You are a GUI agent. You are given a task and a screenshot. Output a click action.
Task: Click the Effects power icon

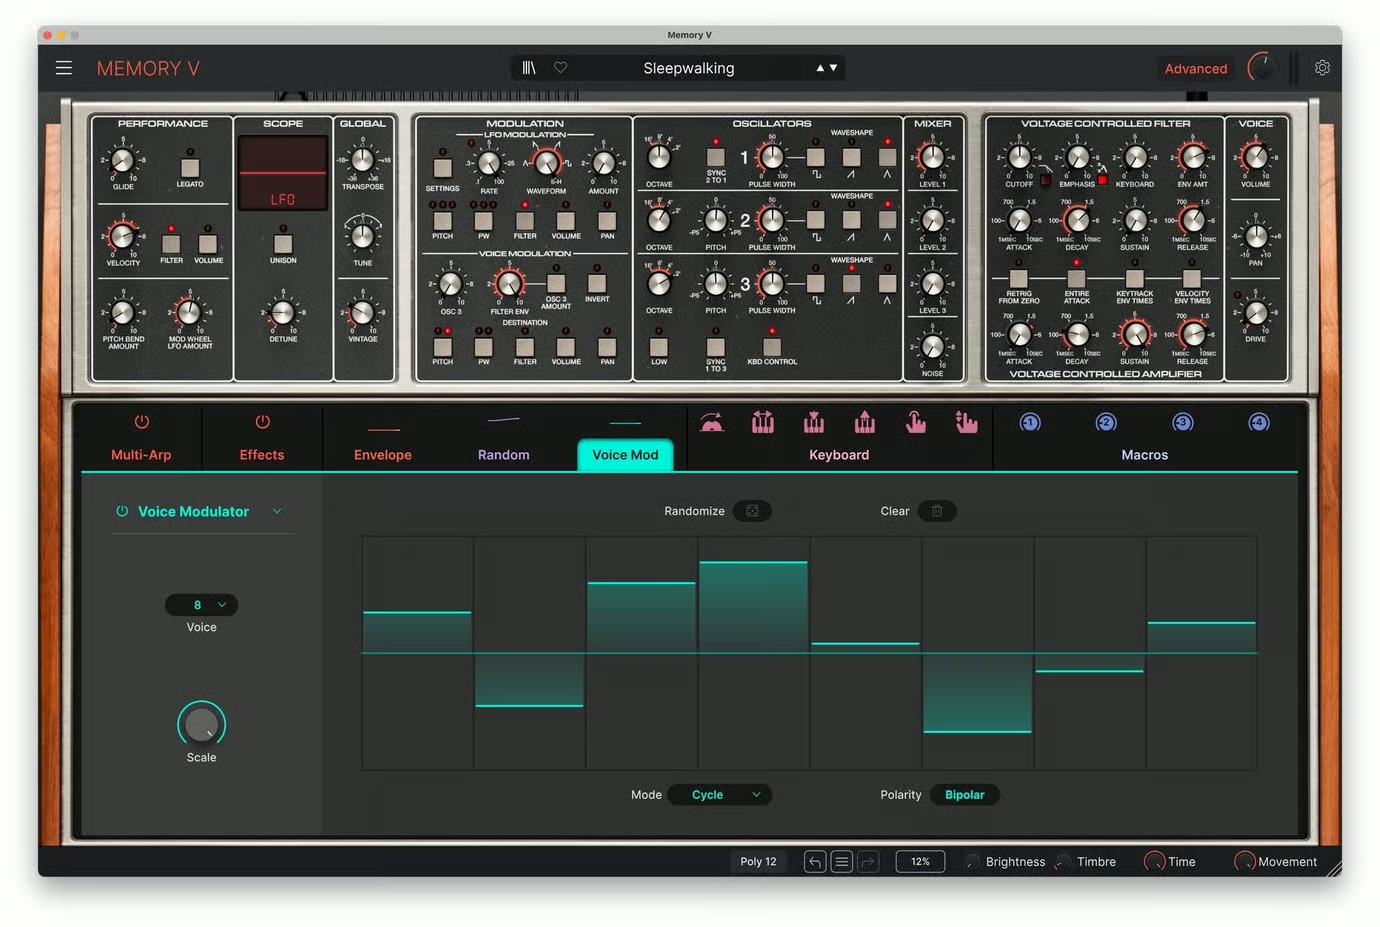point(262,422)
